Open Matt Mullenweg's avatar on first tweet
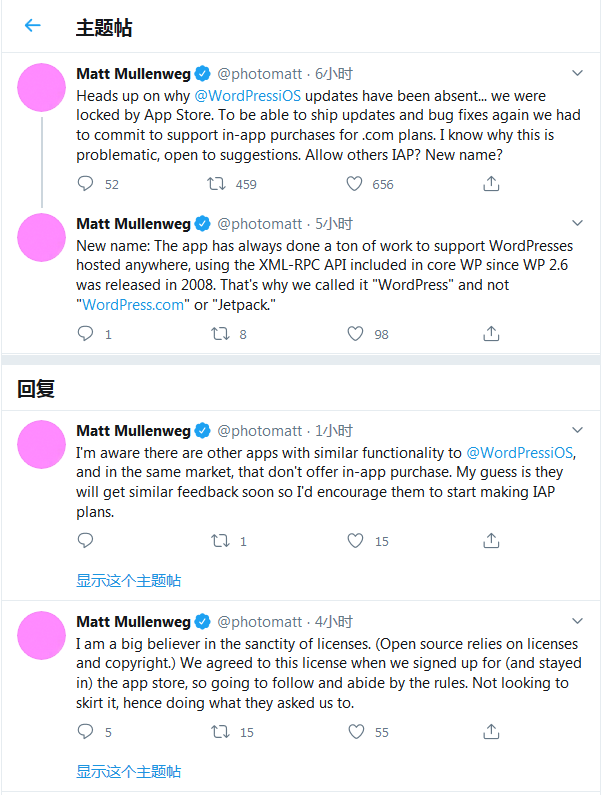This screenshot has width=604, height=795. pyautogui.click(x=43, y=88)
